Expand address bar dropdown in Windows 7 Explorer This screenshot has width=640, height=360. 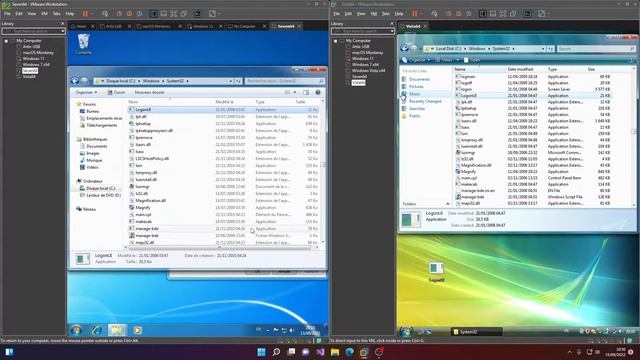pyautogui.click(x=231, y=81)
